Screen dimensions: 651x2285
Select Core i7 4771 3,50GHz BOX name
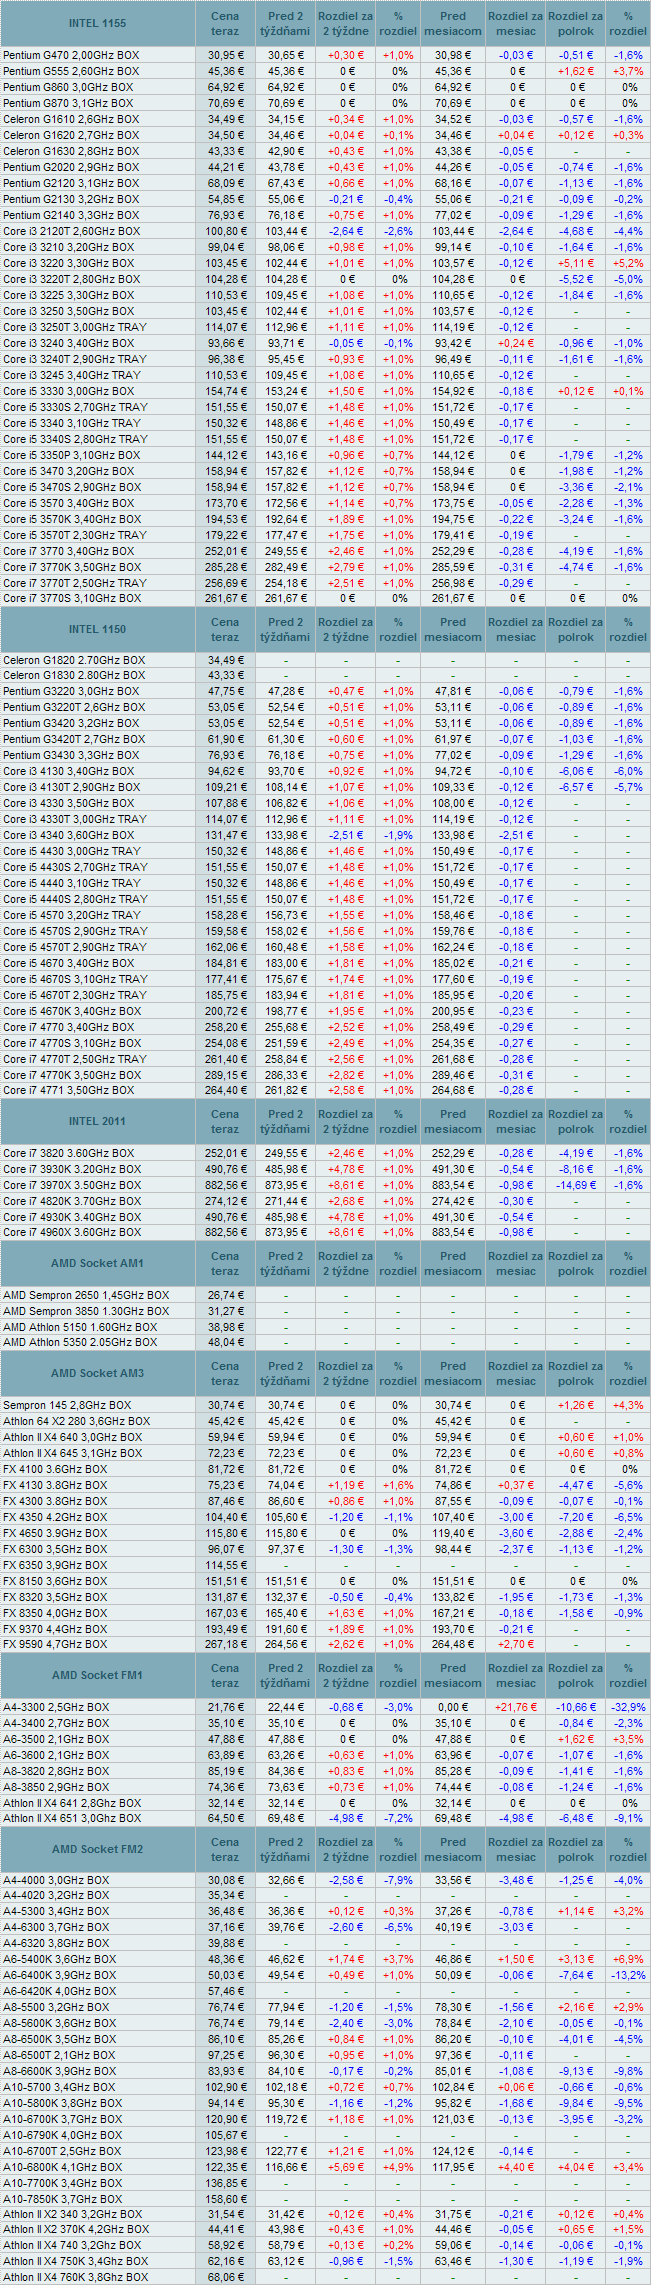click(68, 1090)
